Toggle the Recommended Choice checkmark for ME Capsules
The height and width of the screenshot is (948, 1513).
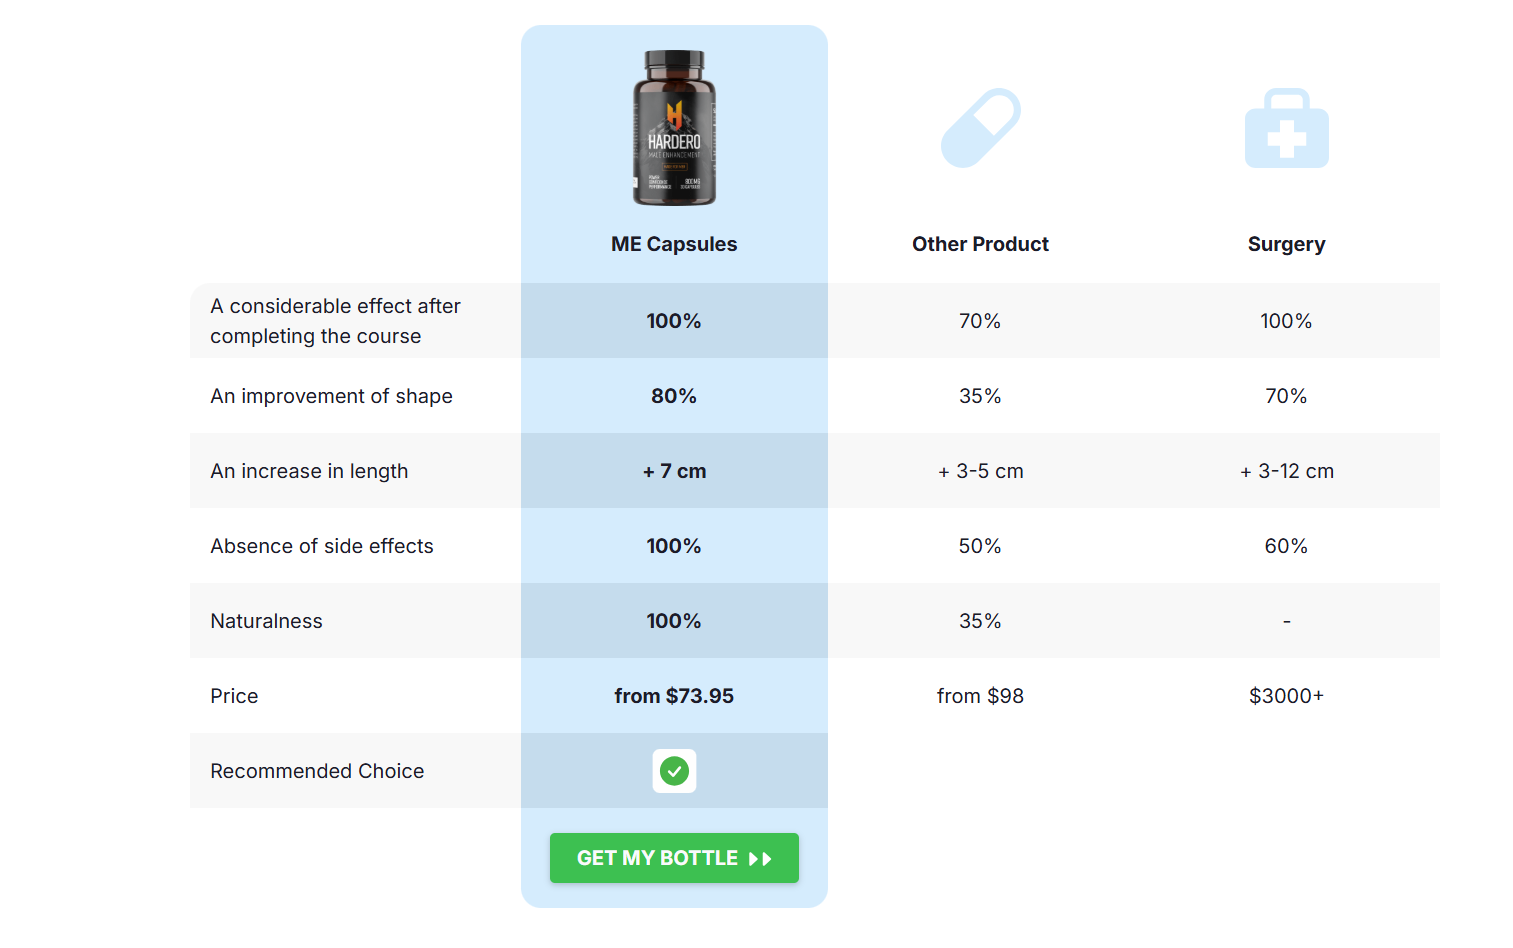point(674,771)
